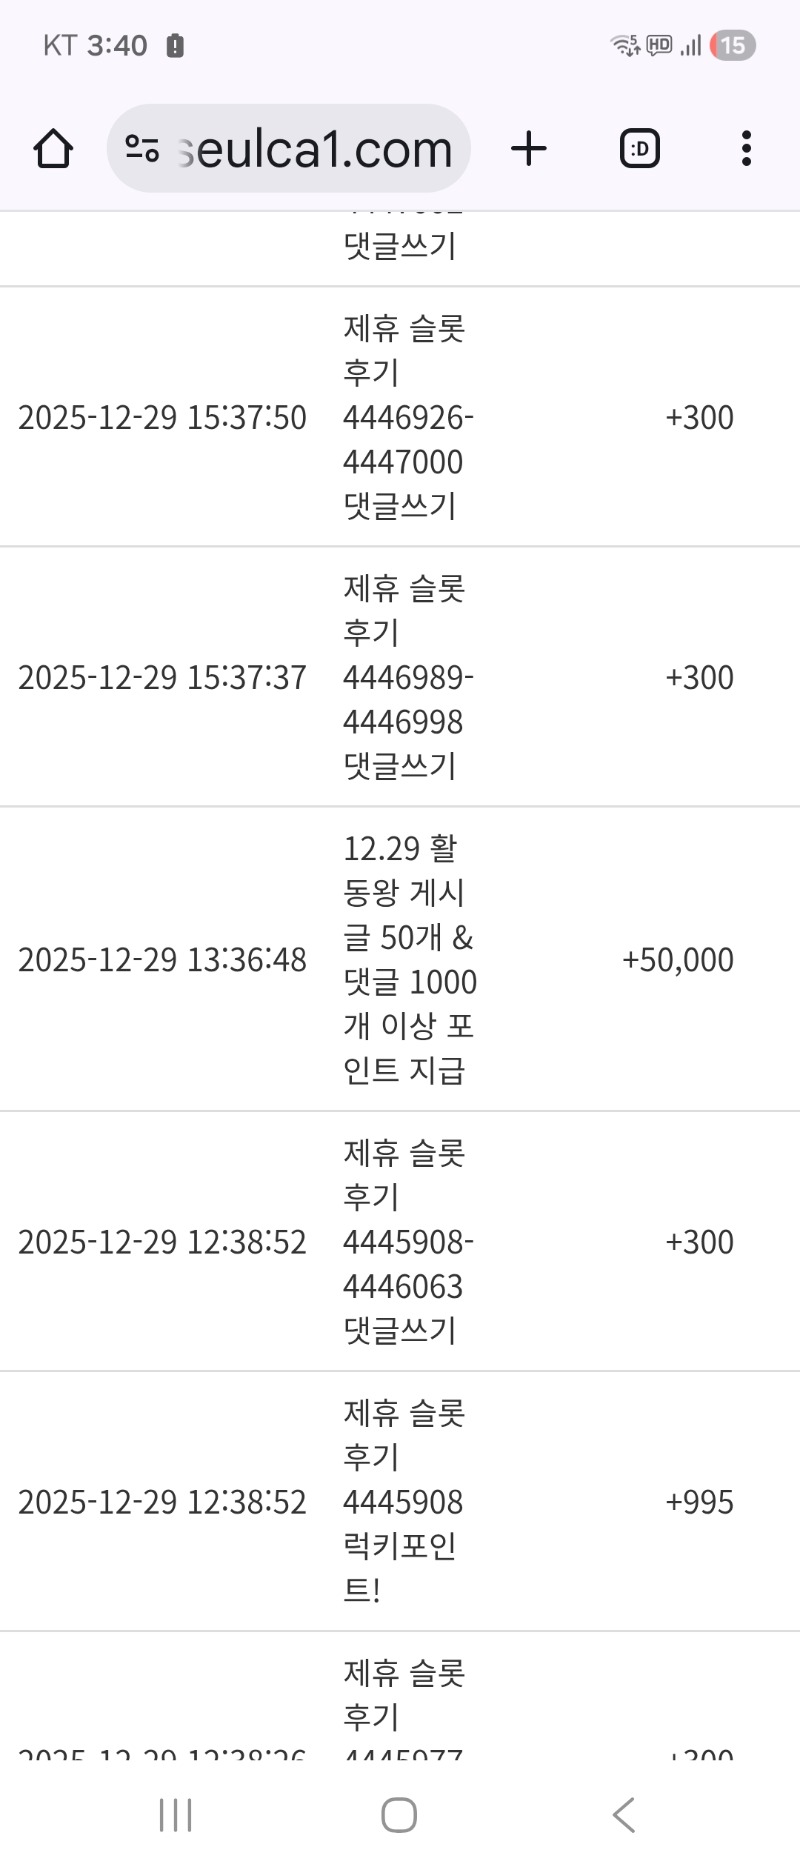Tap the timestamp 2025-12-29 15:37:50
The width and height of the screenshot is (800, 1867).
pos(162,418)
